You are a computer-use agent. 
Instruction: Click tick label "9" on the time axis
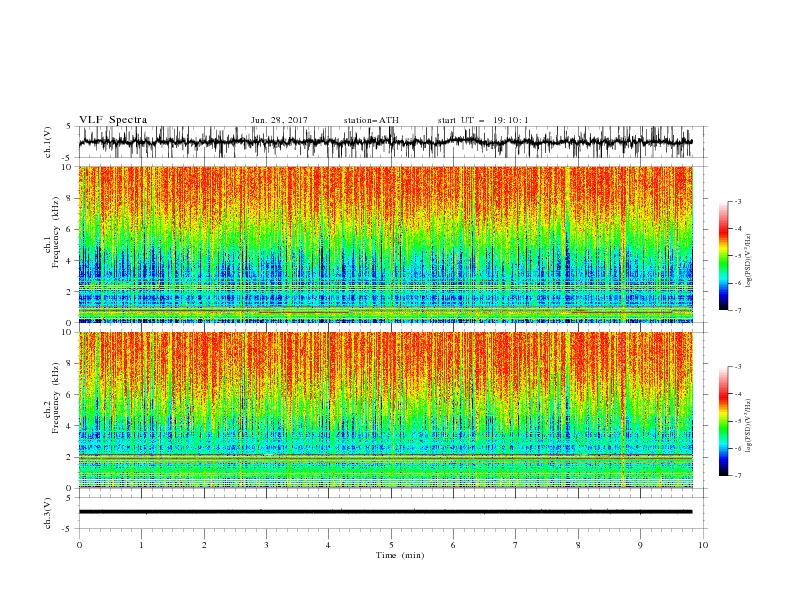(x=640, y=545)
